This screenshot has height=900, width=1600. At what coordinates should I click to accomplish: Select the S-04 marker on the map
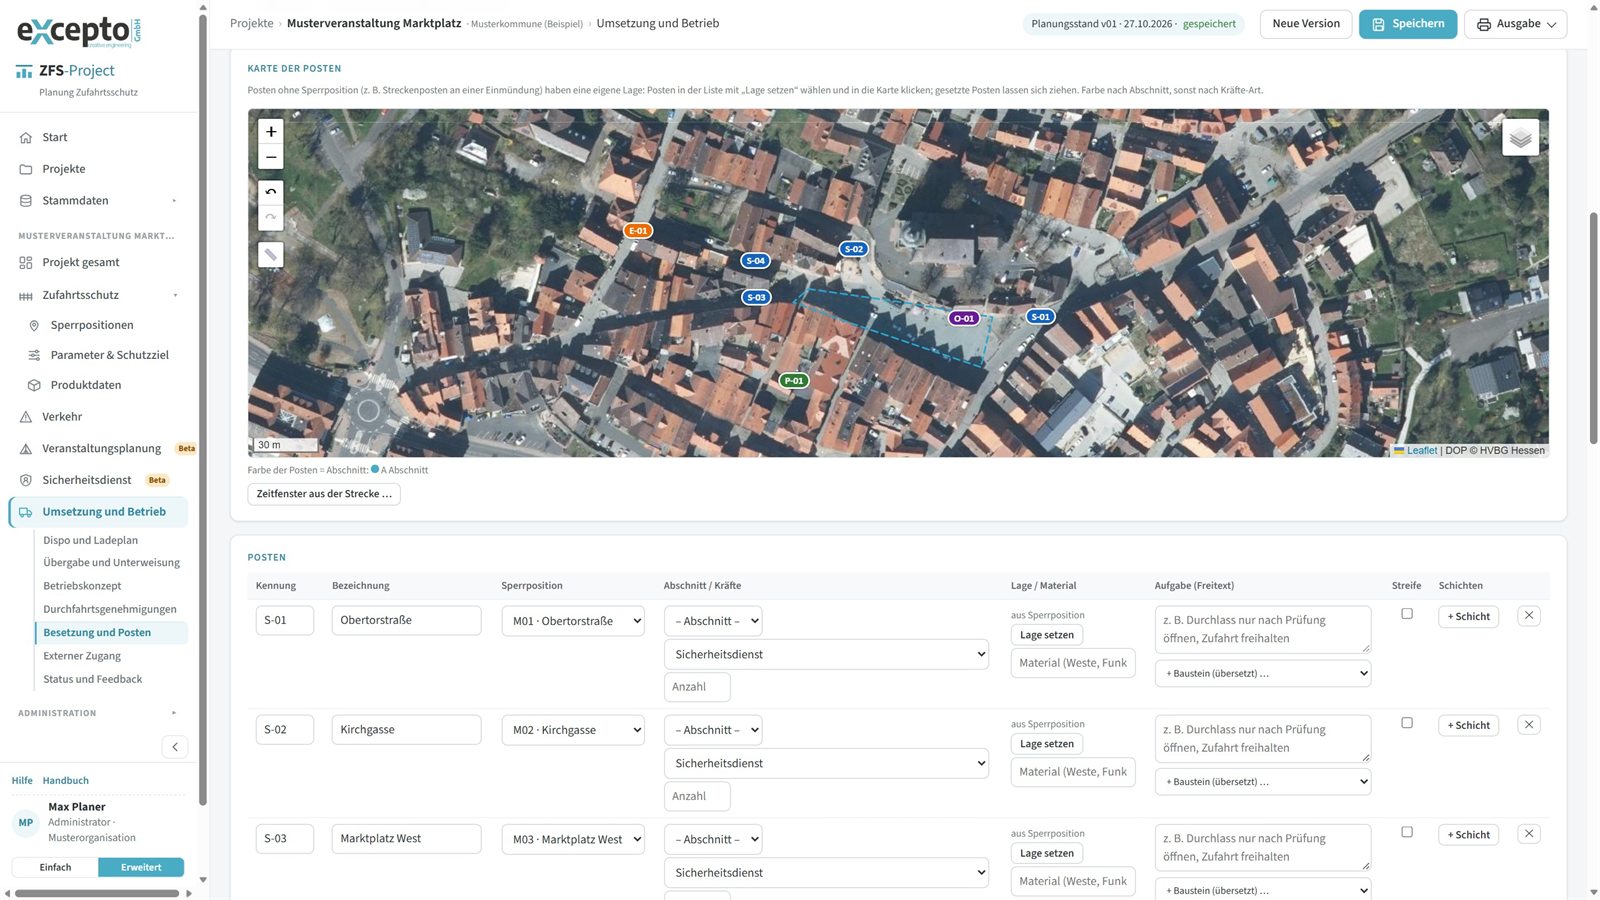coord(756,261)
